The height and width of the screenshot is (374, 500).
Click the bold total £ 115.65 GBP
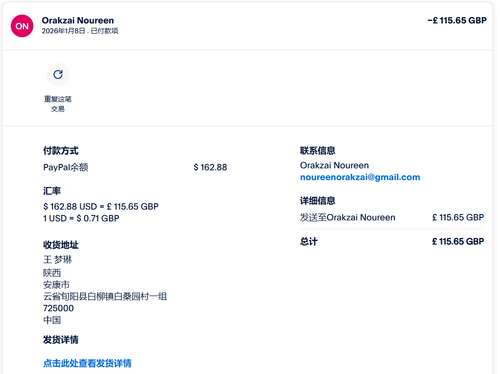[x=458, y=241]
